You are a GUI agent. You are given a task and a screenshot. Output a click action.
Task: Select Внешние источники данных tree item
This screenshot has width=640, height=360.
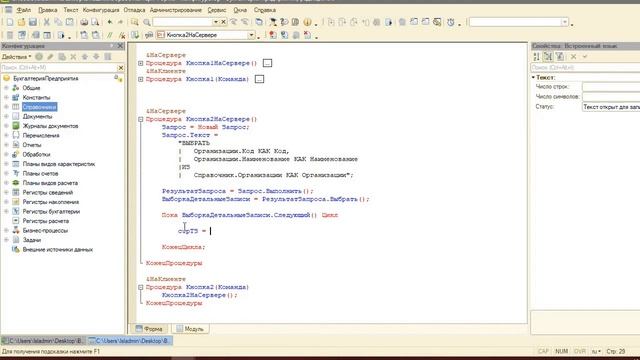[x=58, y=249]
